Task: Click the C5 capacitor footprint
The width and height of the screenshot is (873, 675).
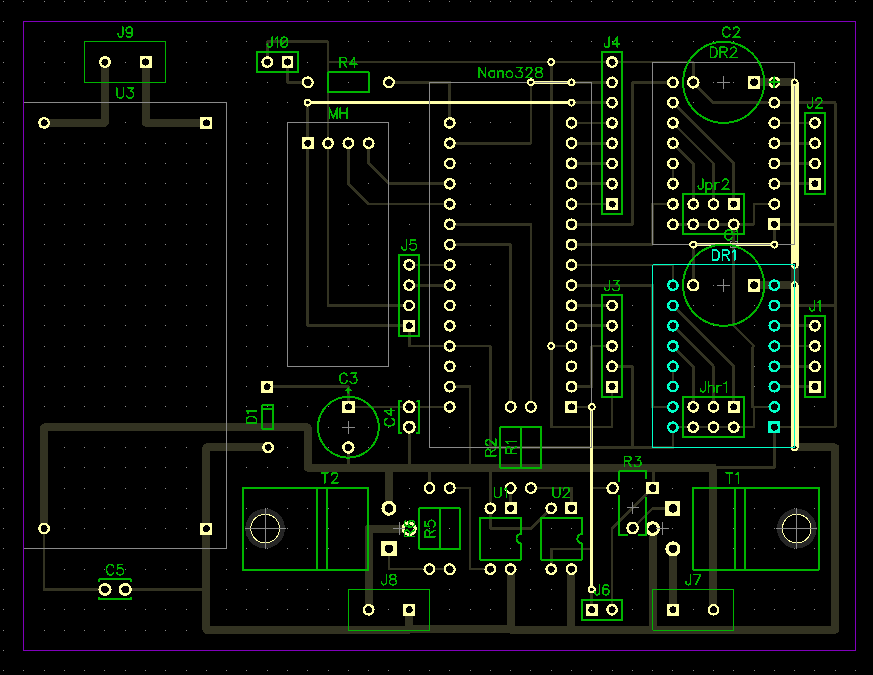Action: (x=115, y=590)
